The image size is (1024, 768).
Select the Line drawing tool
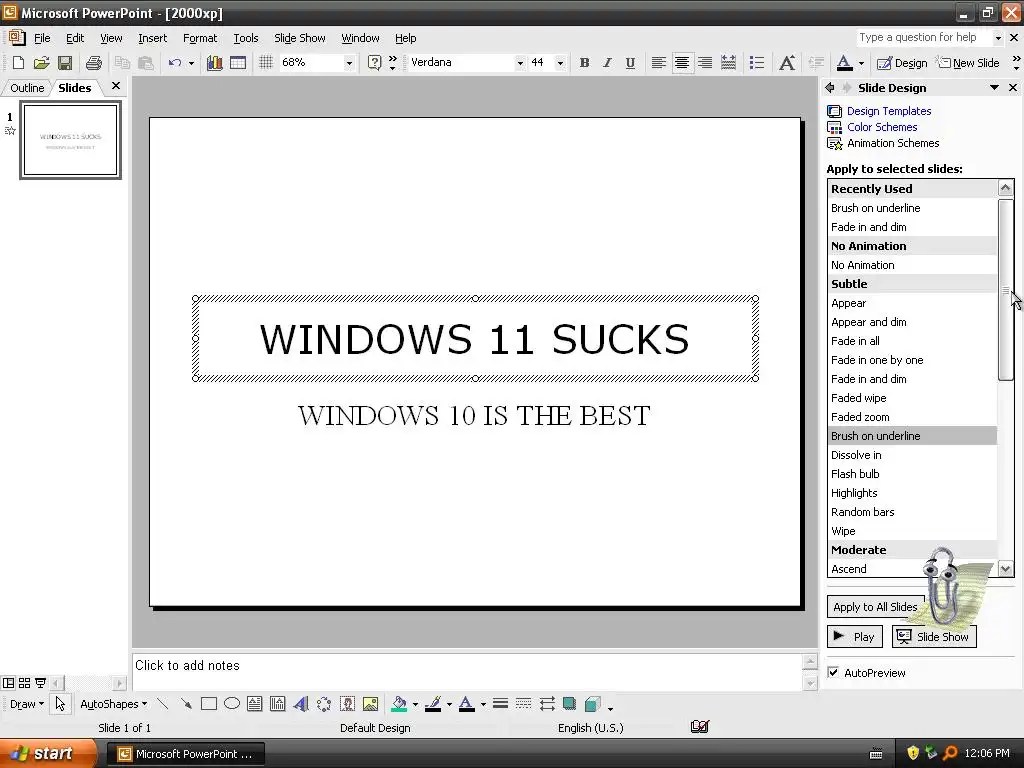[163, 704]
